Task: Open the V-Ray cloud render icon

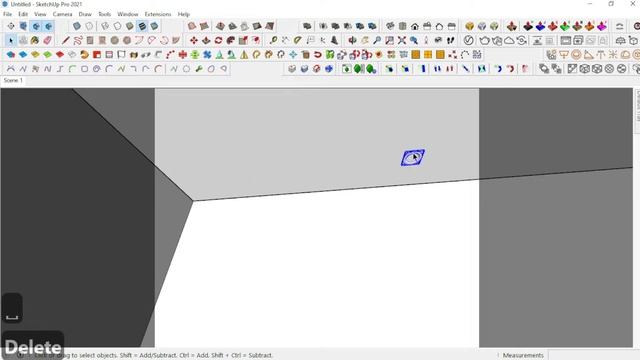Action: [509, 40]
